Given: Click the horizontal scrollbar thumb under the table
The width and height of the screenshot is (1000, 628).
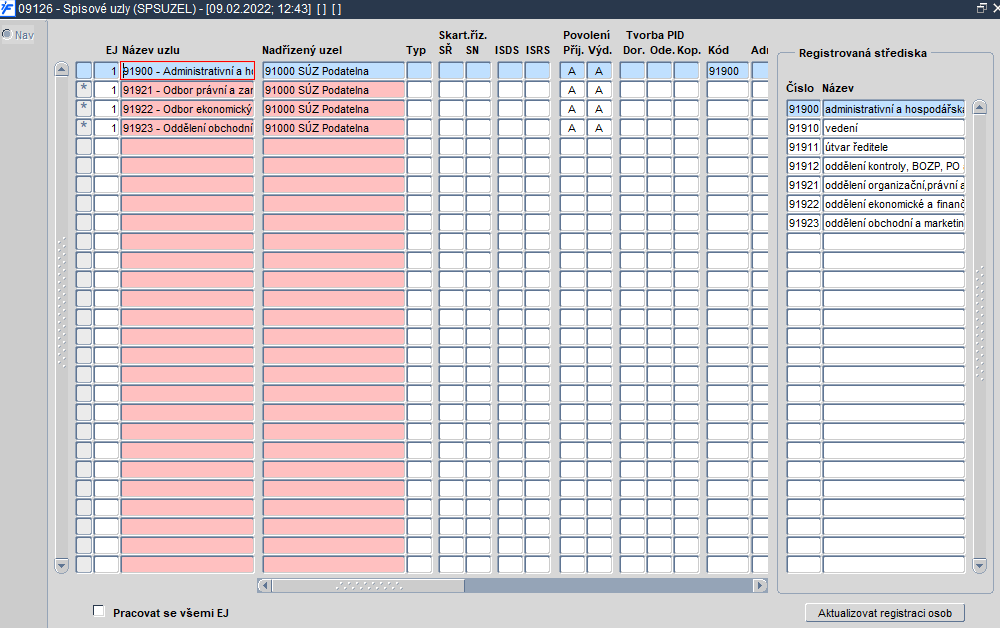Looking at the screenshot, I should click(369, 585).
